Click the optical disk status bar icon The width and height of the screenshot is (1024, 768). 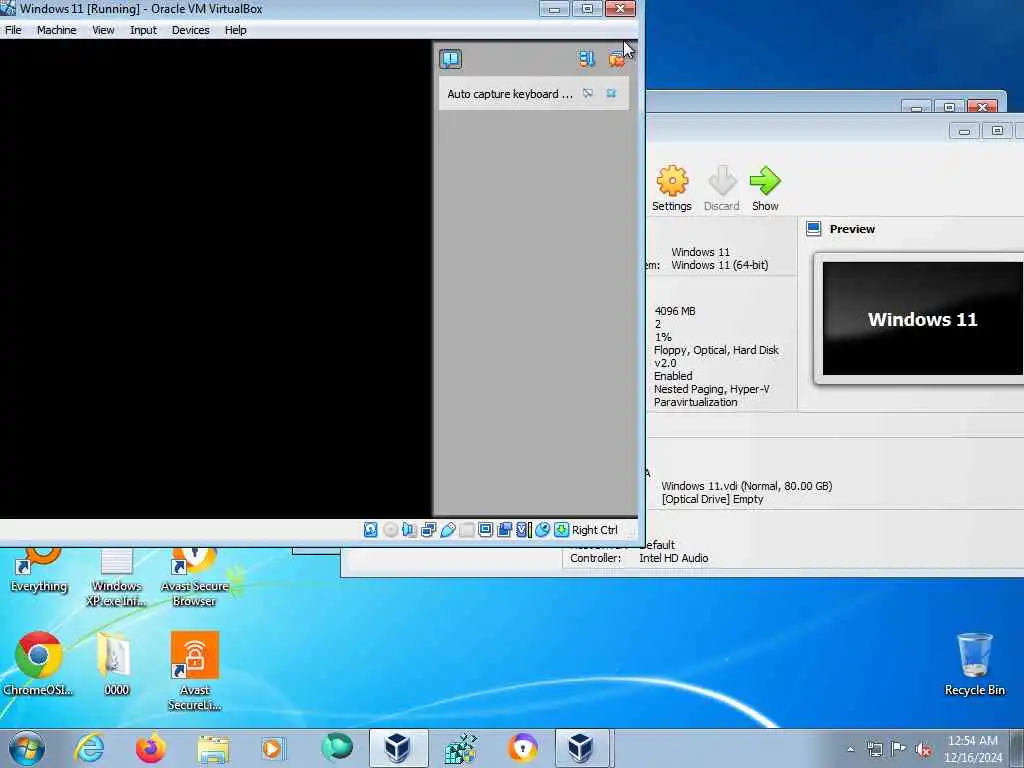click(390, 530)
